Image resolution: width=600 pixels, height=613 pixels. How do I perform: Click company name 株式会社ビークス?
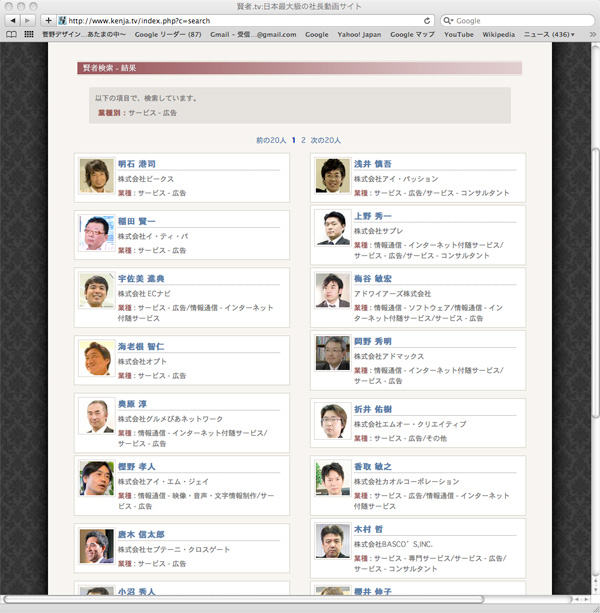[146, 179]
